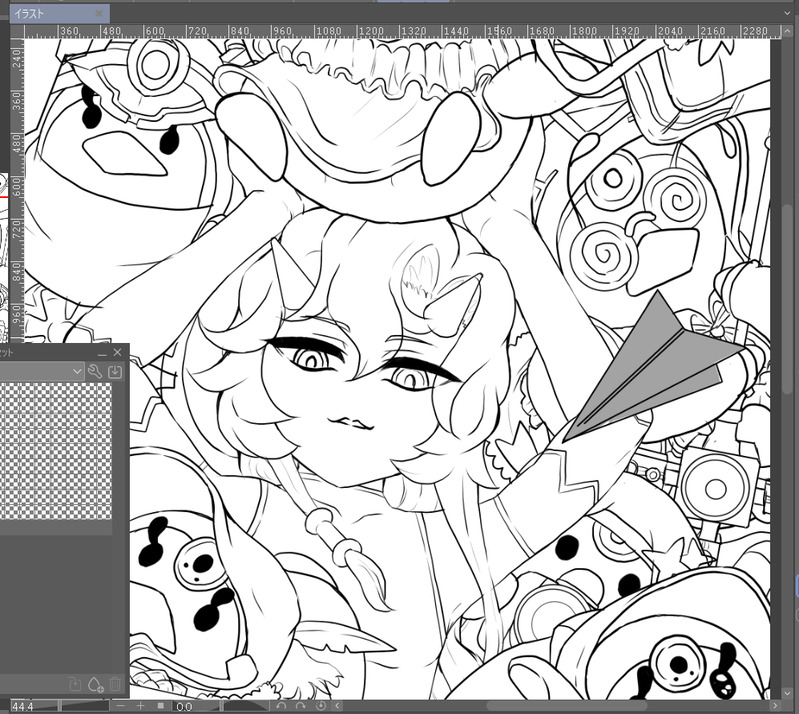Screen dimensions: 799x714
Task: Open color set edit wrench settings
Action: [x=95, y=371]
